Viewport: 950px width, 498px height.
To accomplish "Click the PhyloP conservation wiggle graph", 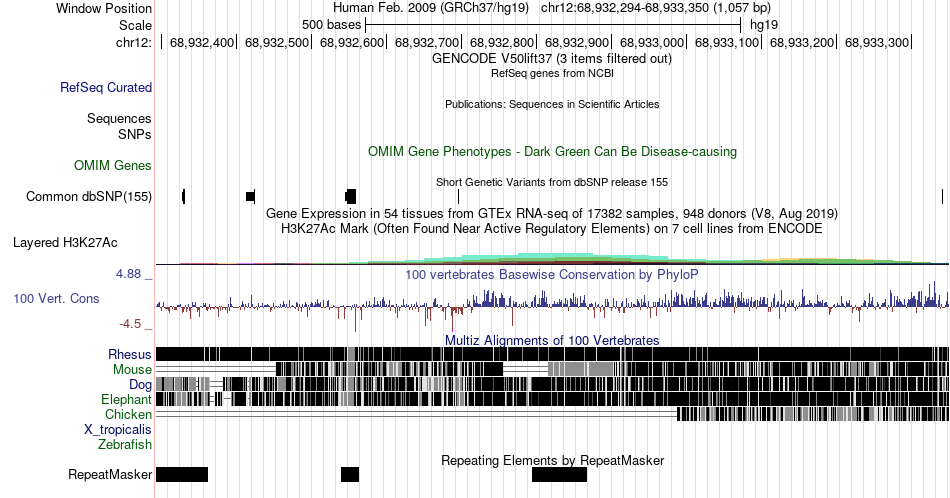I will (553, 306).
